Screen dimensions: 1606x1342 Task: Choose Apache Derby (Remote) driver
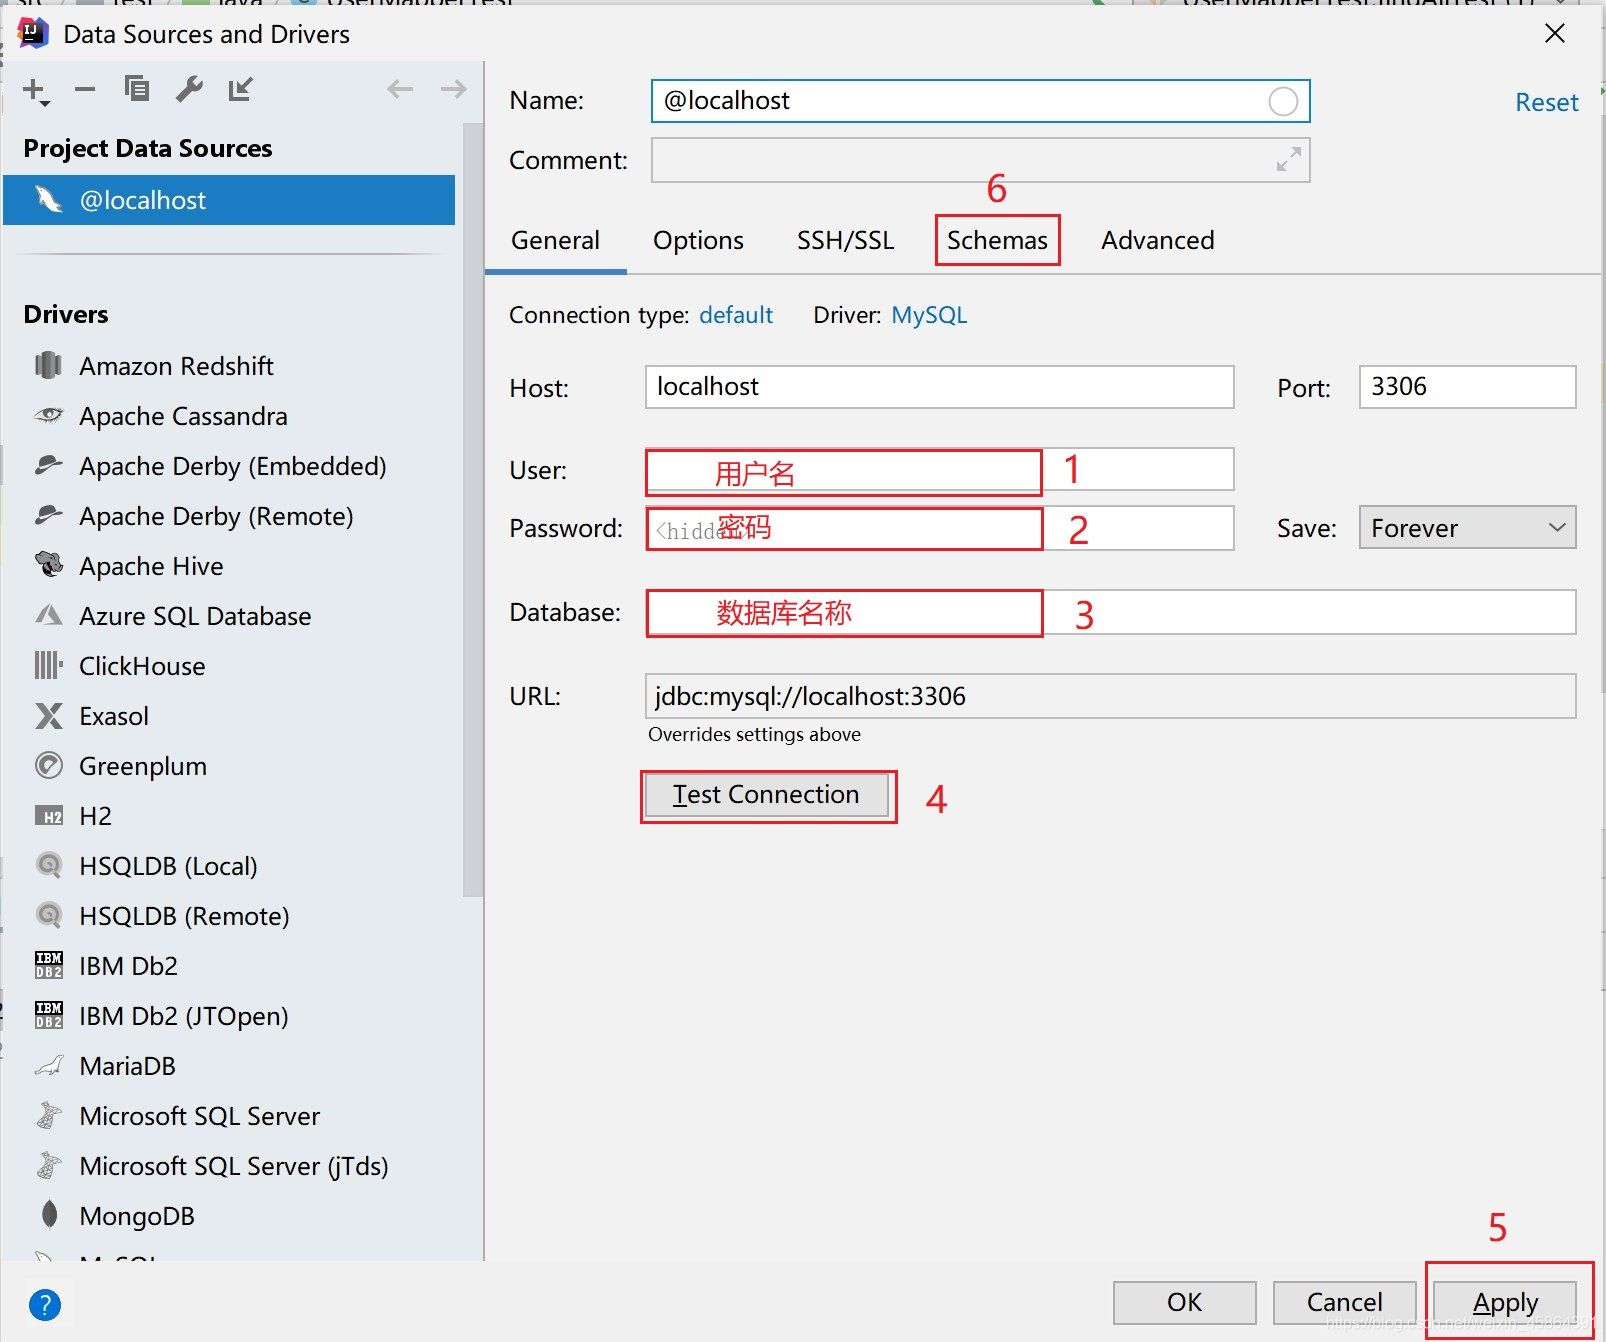click(x=229, y=516)
